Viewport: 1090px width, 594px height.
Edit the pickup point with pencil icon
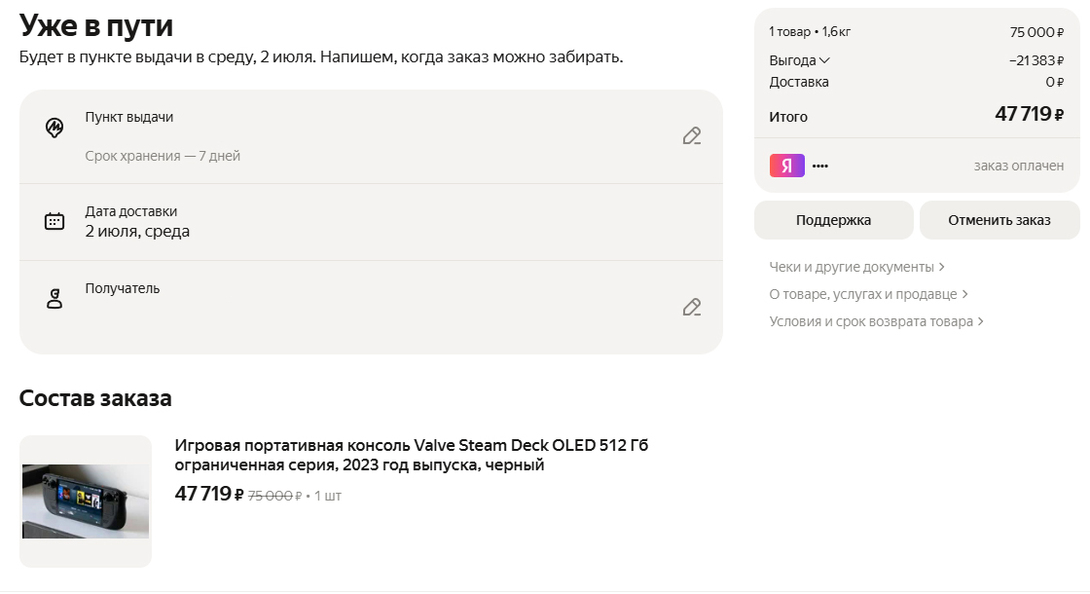click(691, 136)
